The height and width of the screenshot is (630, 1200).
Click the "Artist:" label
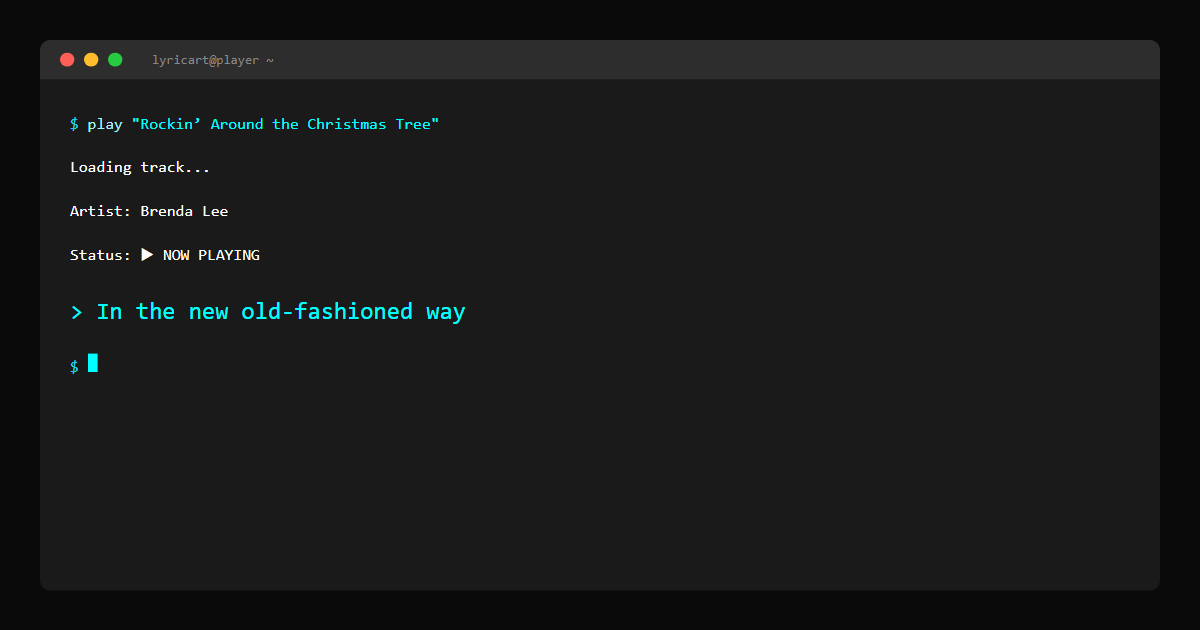[100, 211]
